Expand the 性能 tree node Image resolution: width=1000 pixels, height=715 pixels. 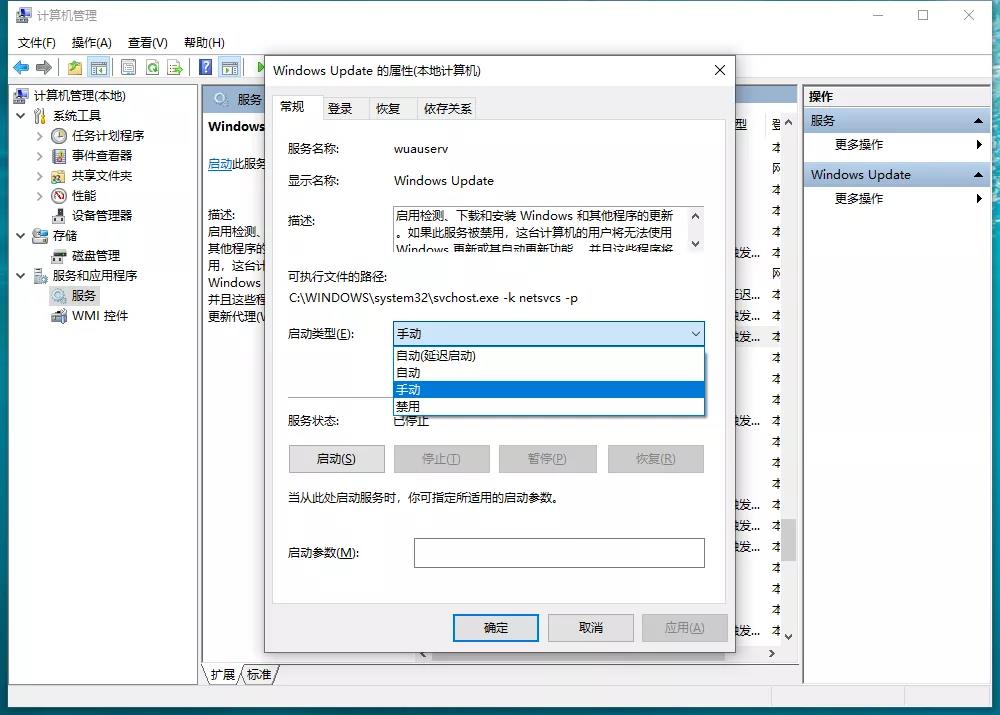39,196
